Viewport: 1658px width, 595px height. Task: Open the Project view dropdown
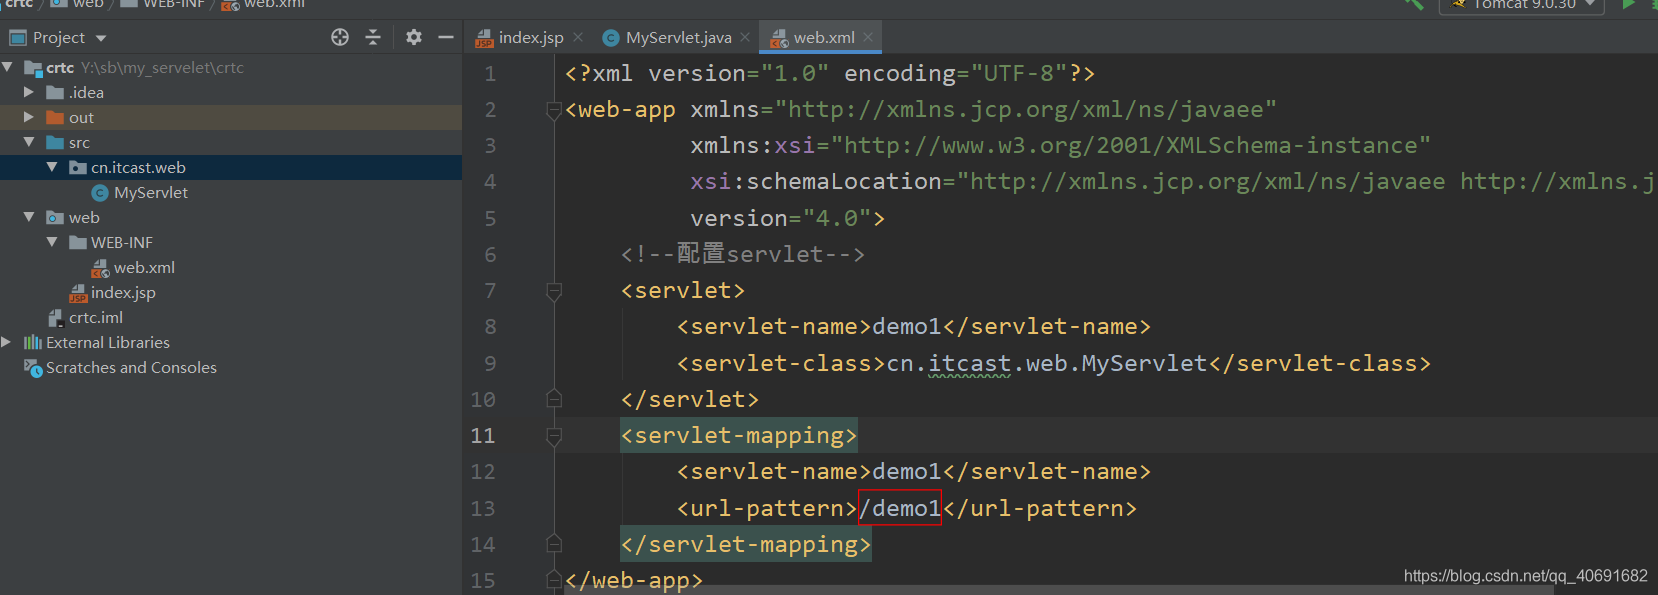tap(101, 38)
